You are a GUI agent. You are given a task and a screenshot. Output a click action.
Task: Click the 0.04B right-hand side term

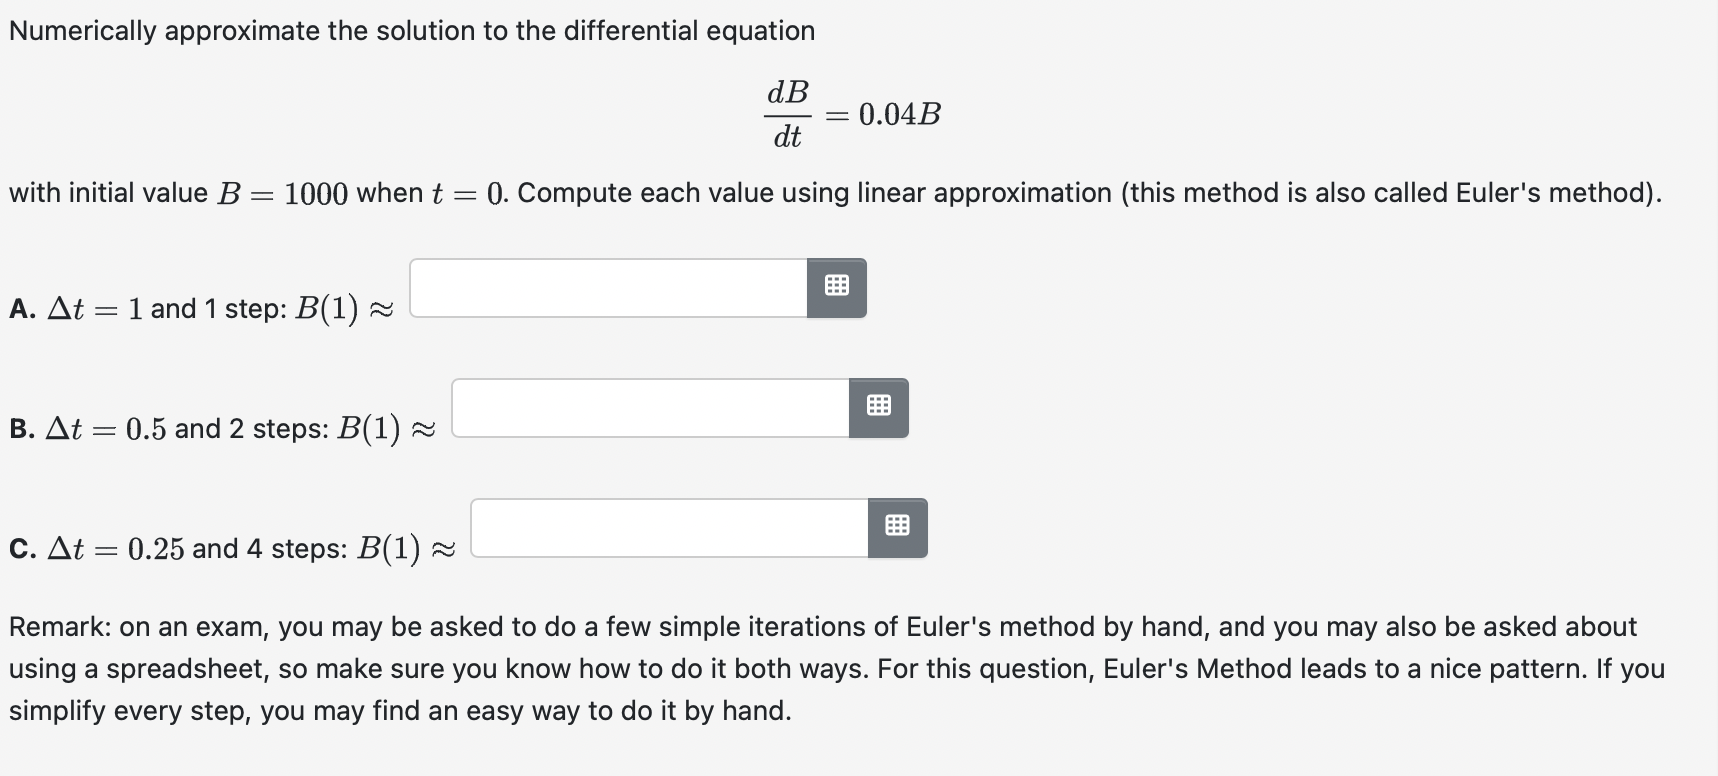[900, 114]
